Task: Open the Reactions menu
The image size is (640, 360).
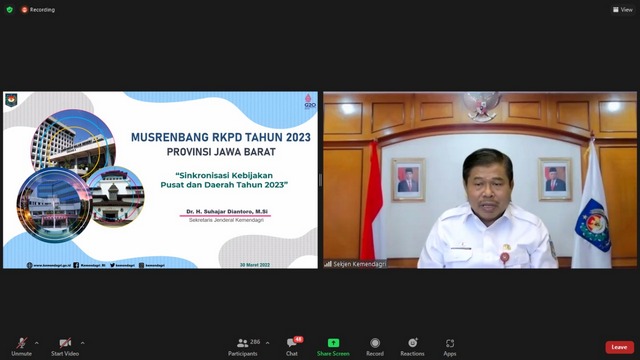Action: click(412, 347)
